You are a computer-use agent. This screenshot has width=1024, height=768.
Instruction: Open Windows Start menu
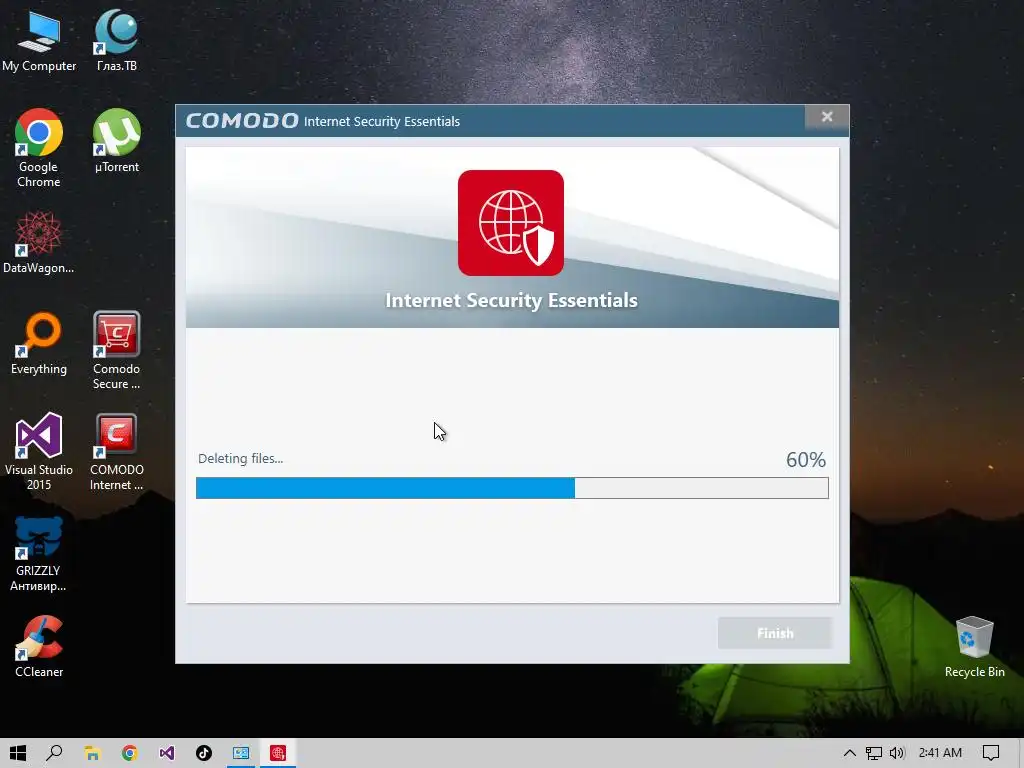pyautogui.click(x=18, y=753)
